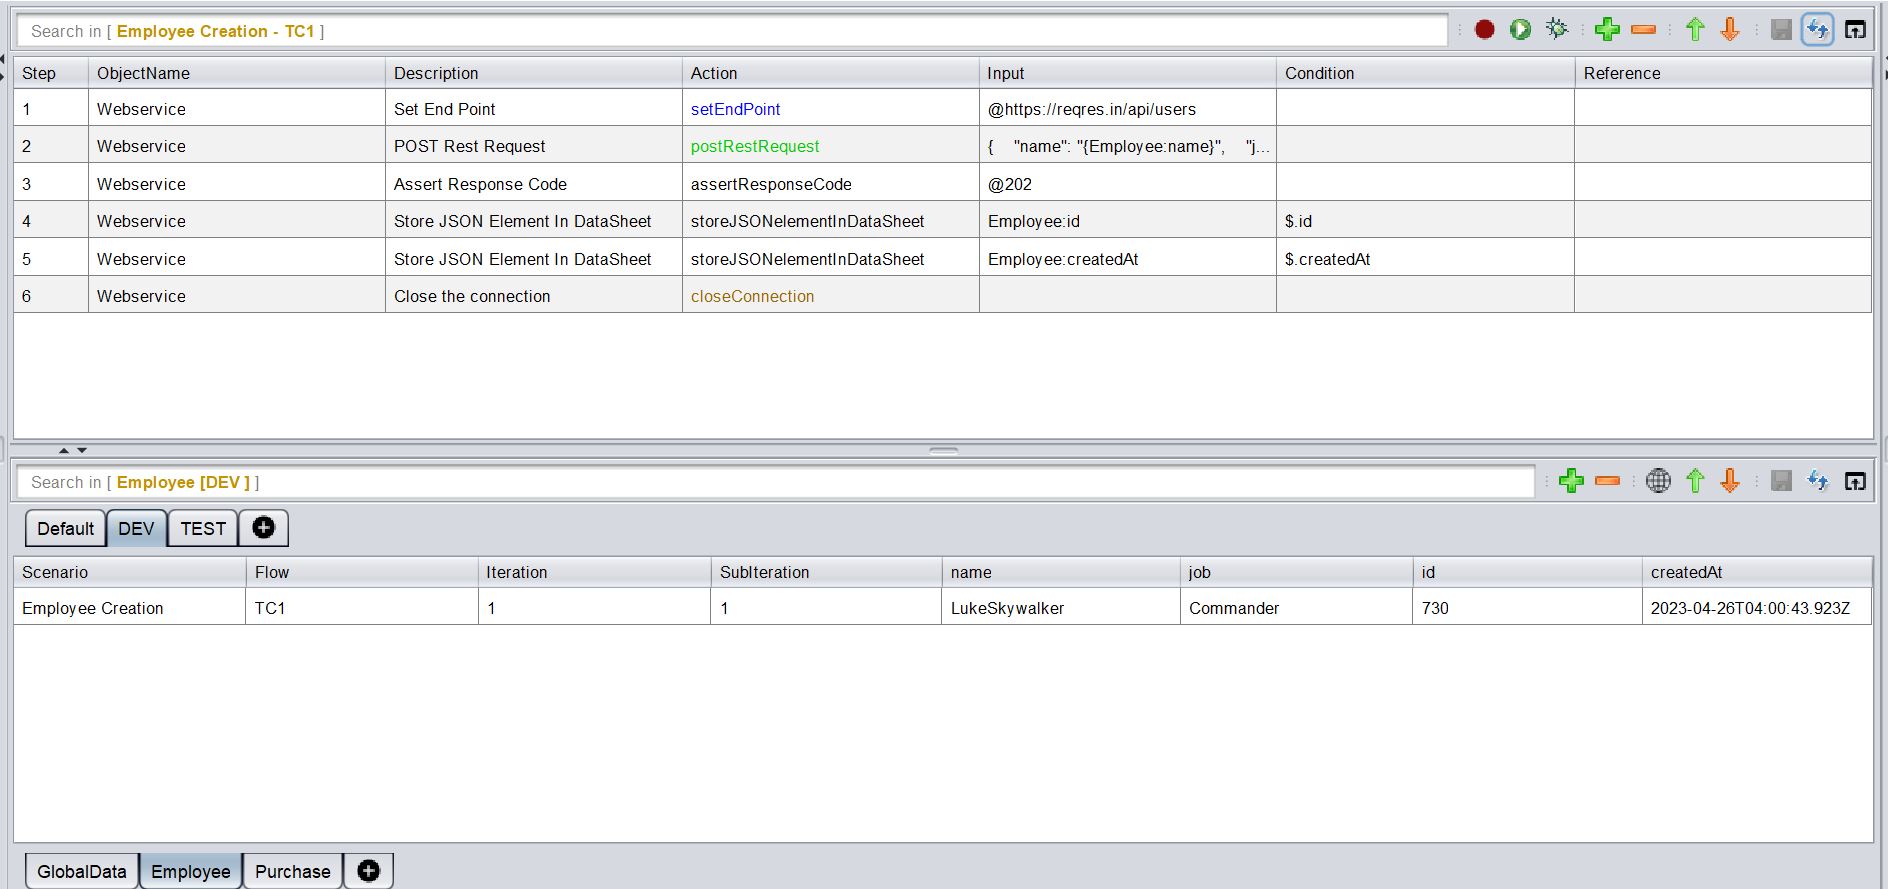Click the Webservice object in step 1

pos(237,109)
